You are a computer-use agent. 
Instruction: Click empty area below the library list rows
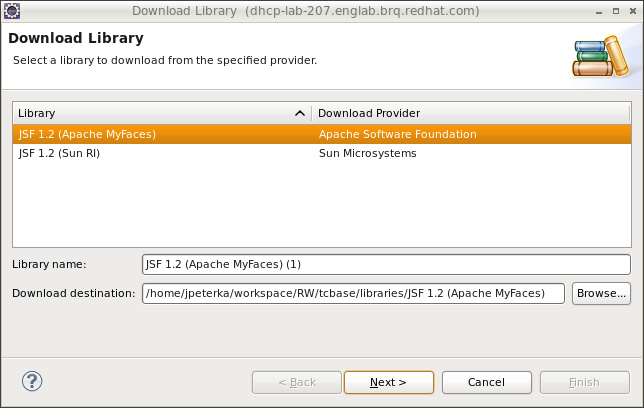tap(320, 205)
